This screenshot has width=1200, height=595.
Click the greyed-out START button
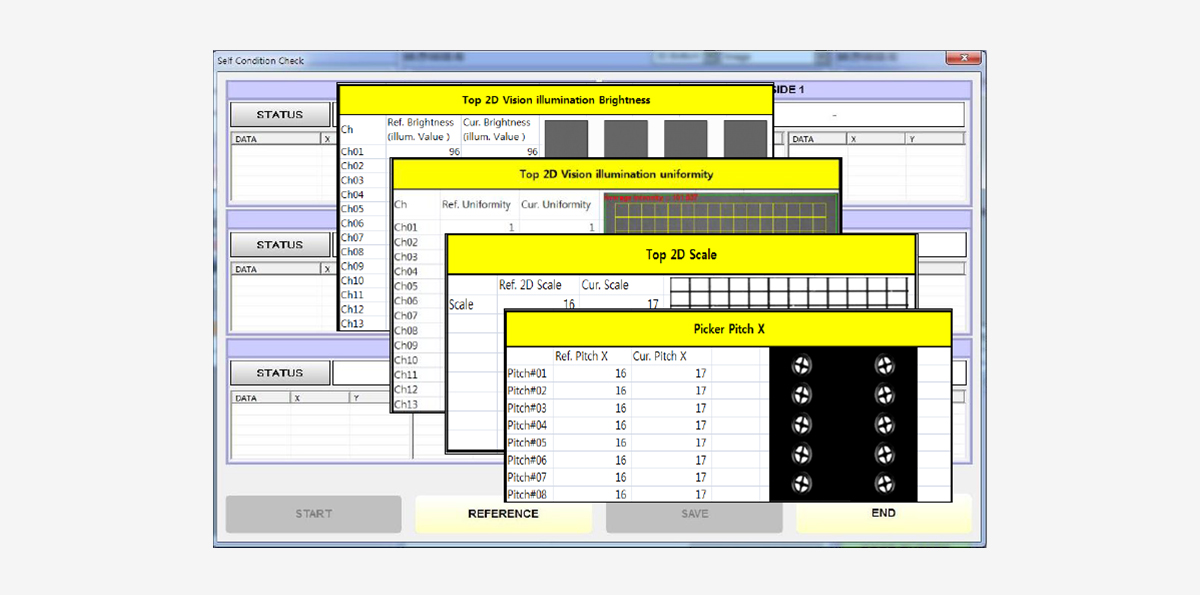coord(313,514)
